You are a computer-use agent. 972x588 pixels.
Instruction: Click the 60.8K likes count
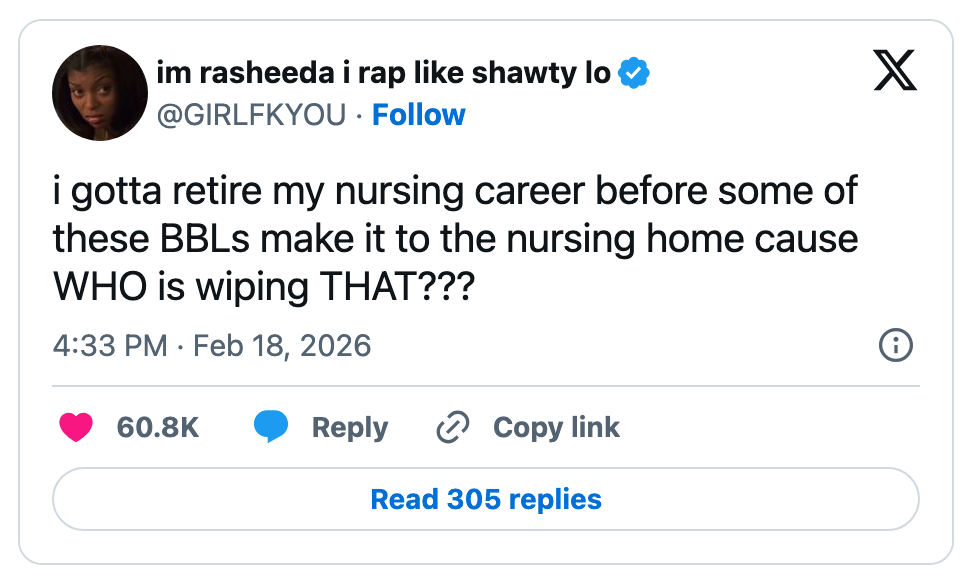tap(158, 428)
